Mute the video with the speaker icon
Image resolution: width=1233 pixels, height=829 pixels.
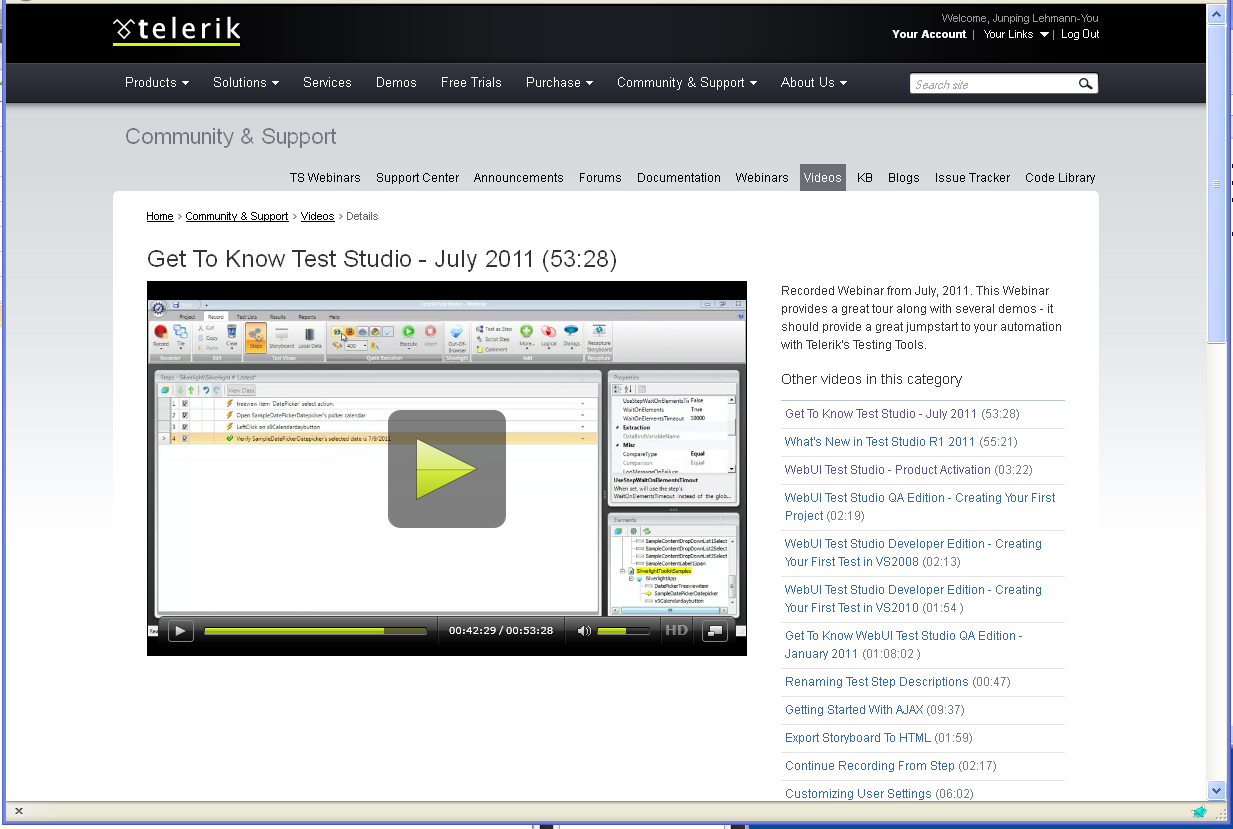(584, 631)
